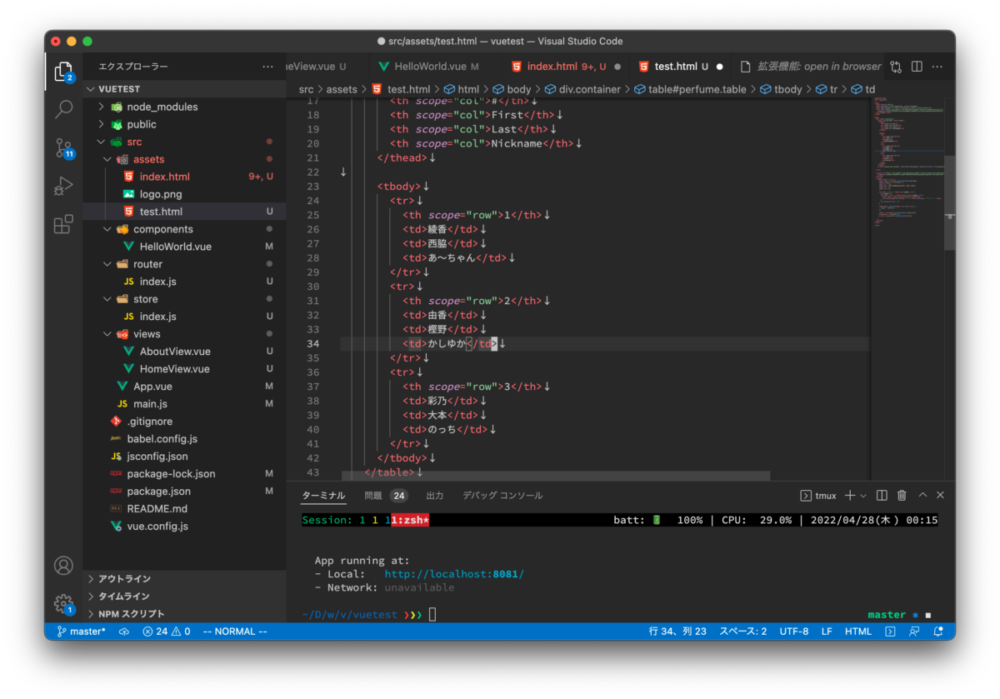
Task: Open the Run and Debug panel
Action: coord(63,185)
